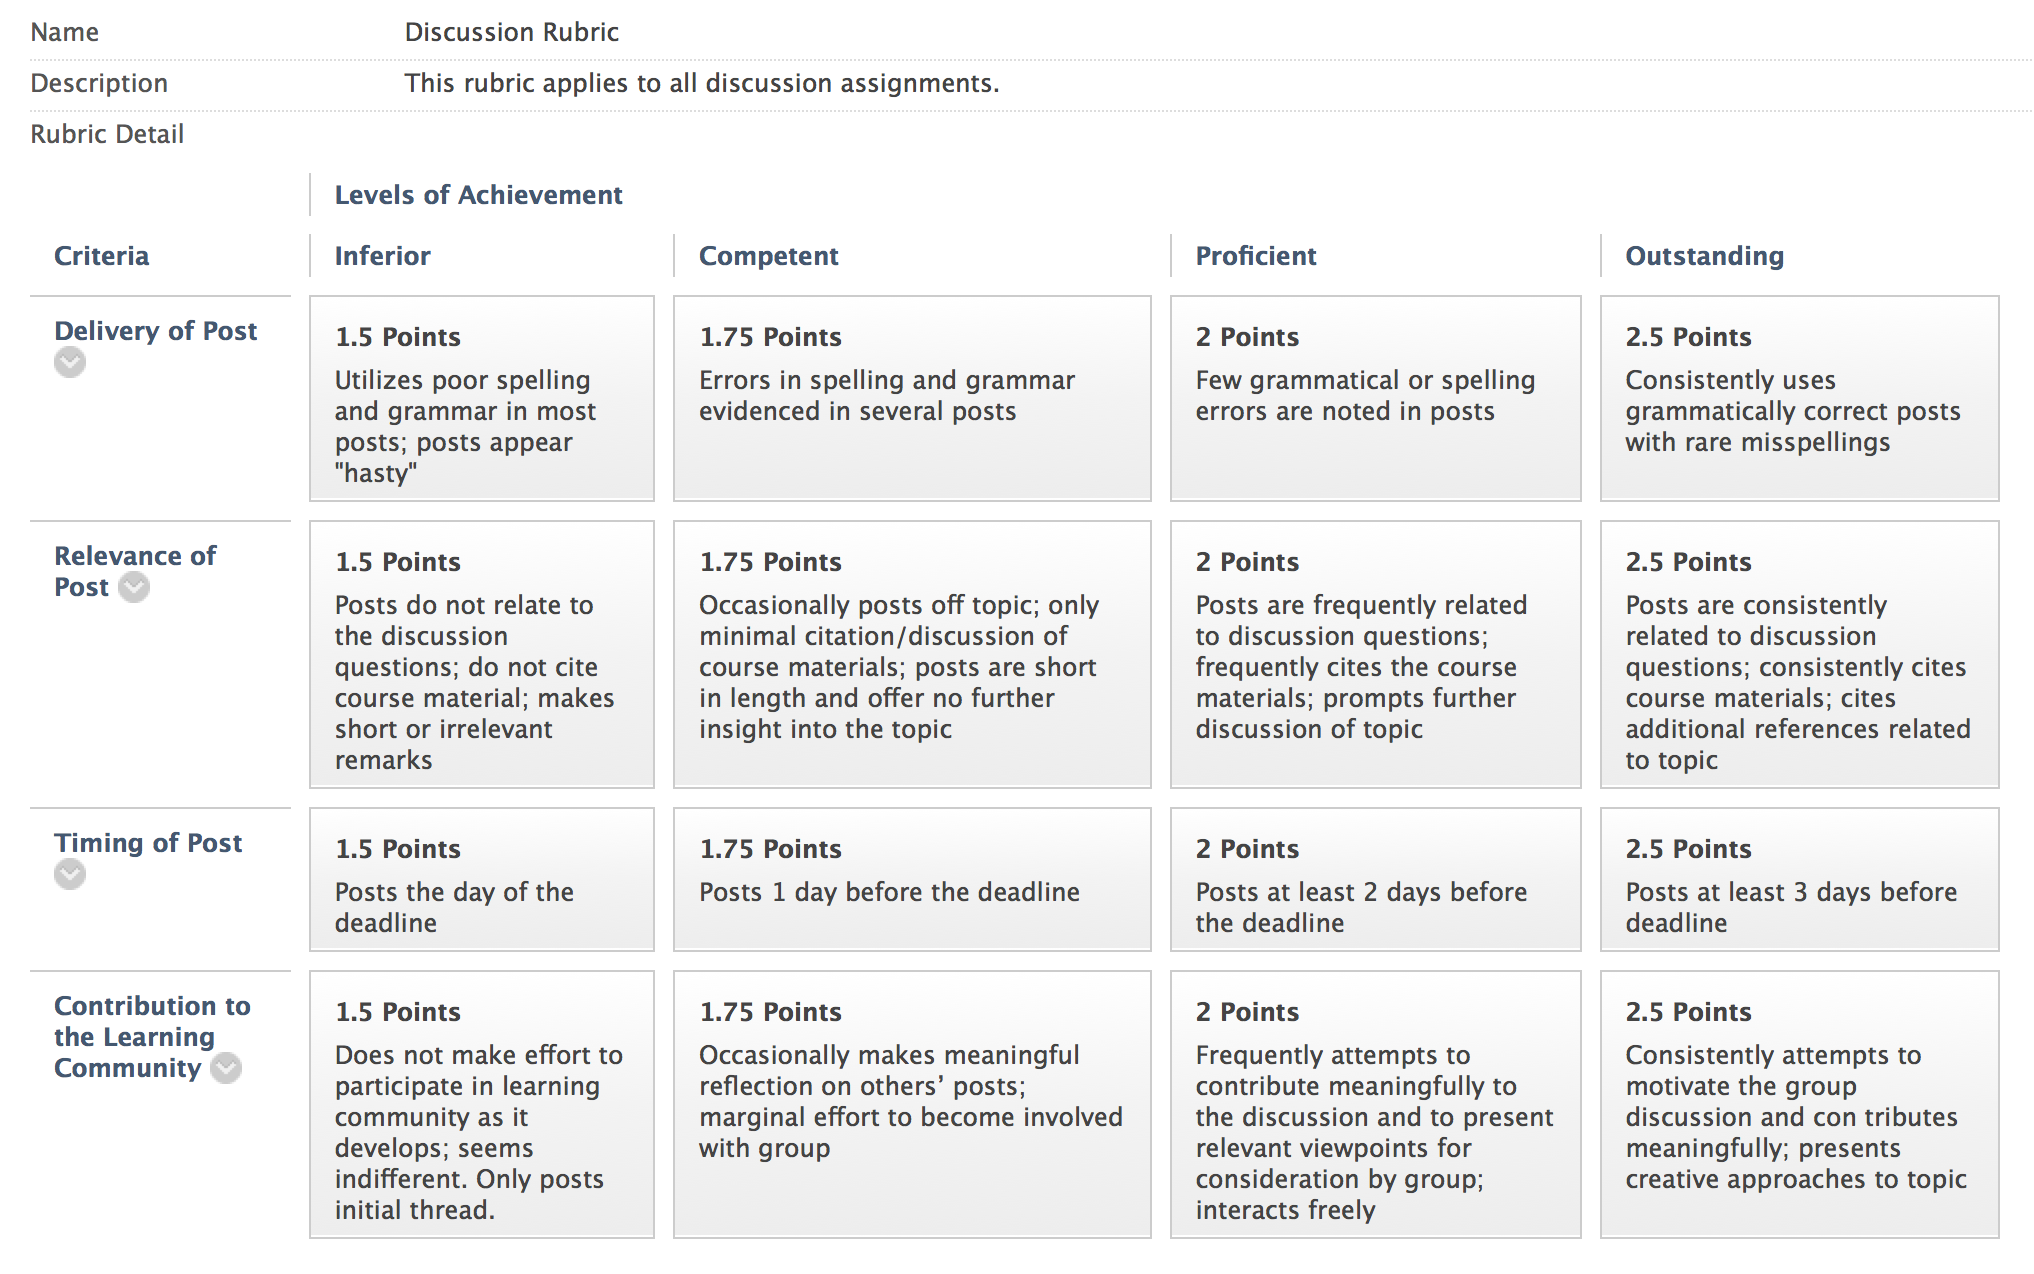The width and height of the screenshot is (2034, 1274).
Task: Click the Discussion Rubric name text
Action: tap(511, 32)
